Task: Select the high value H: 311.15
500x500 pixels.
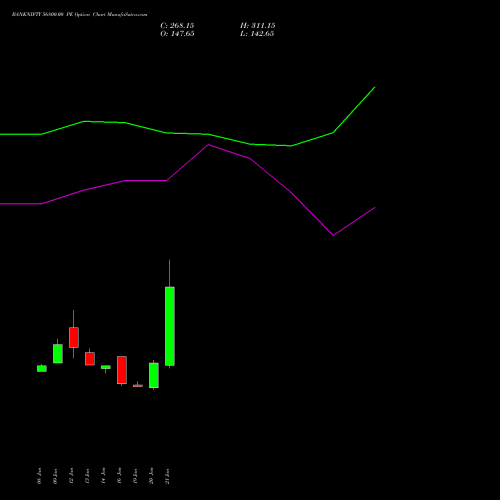Action: pos(258,26)
